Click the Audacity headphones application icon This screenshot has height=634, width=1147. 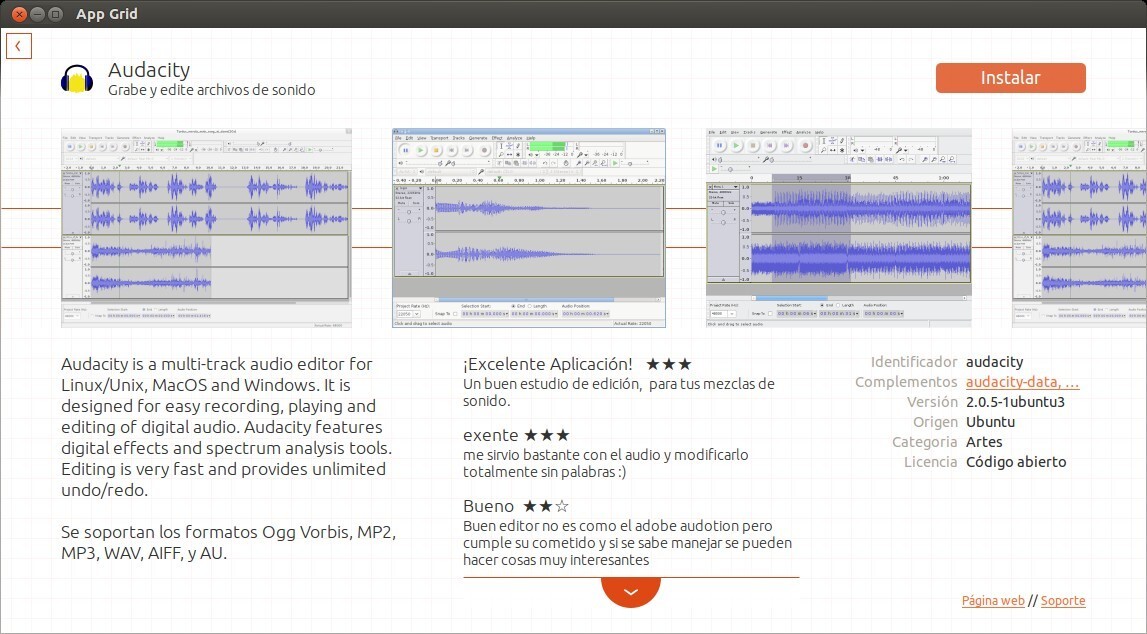(75, 78)
